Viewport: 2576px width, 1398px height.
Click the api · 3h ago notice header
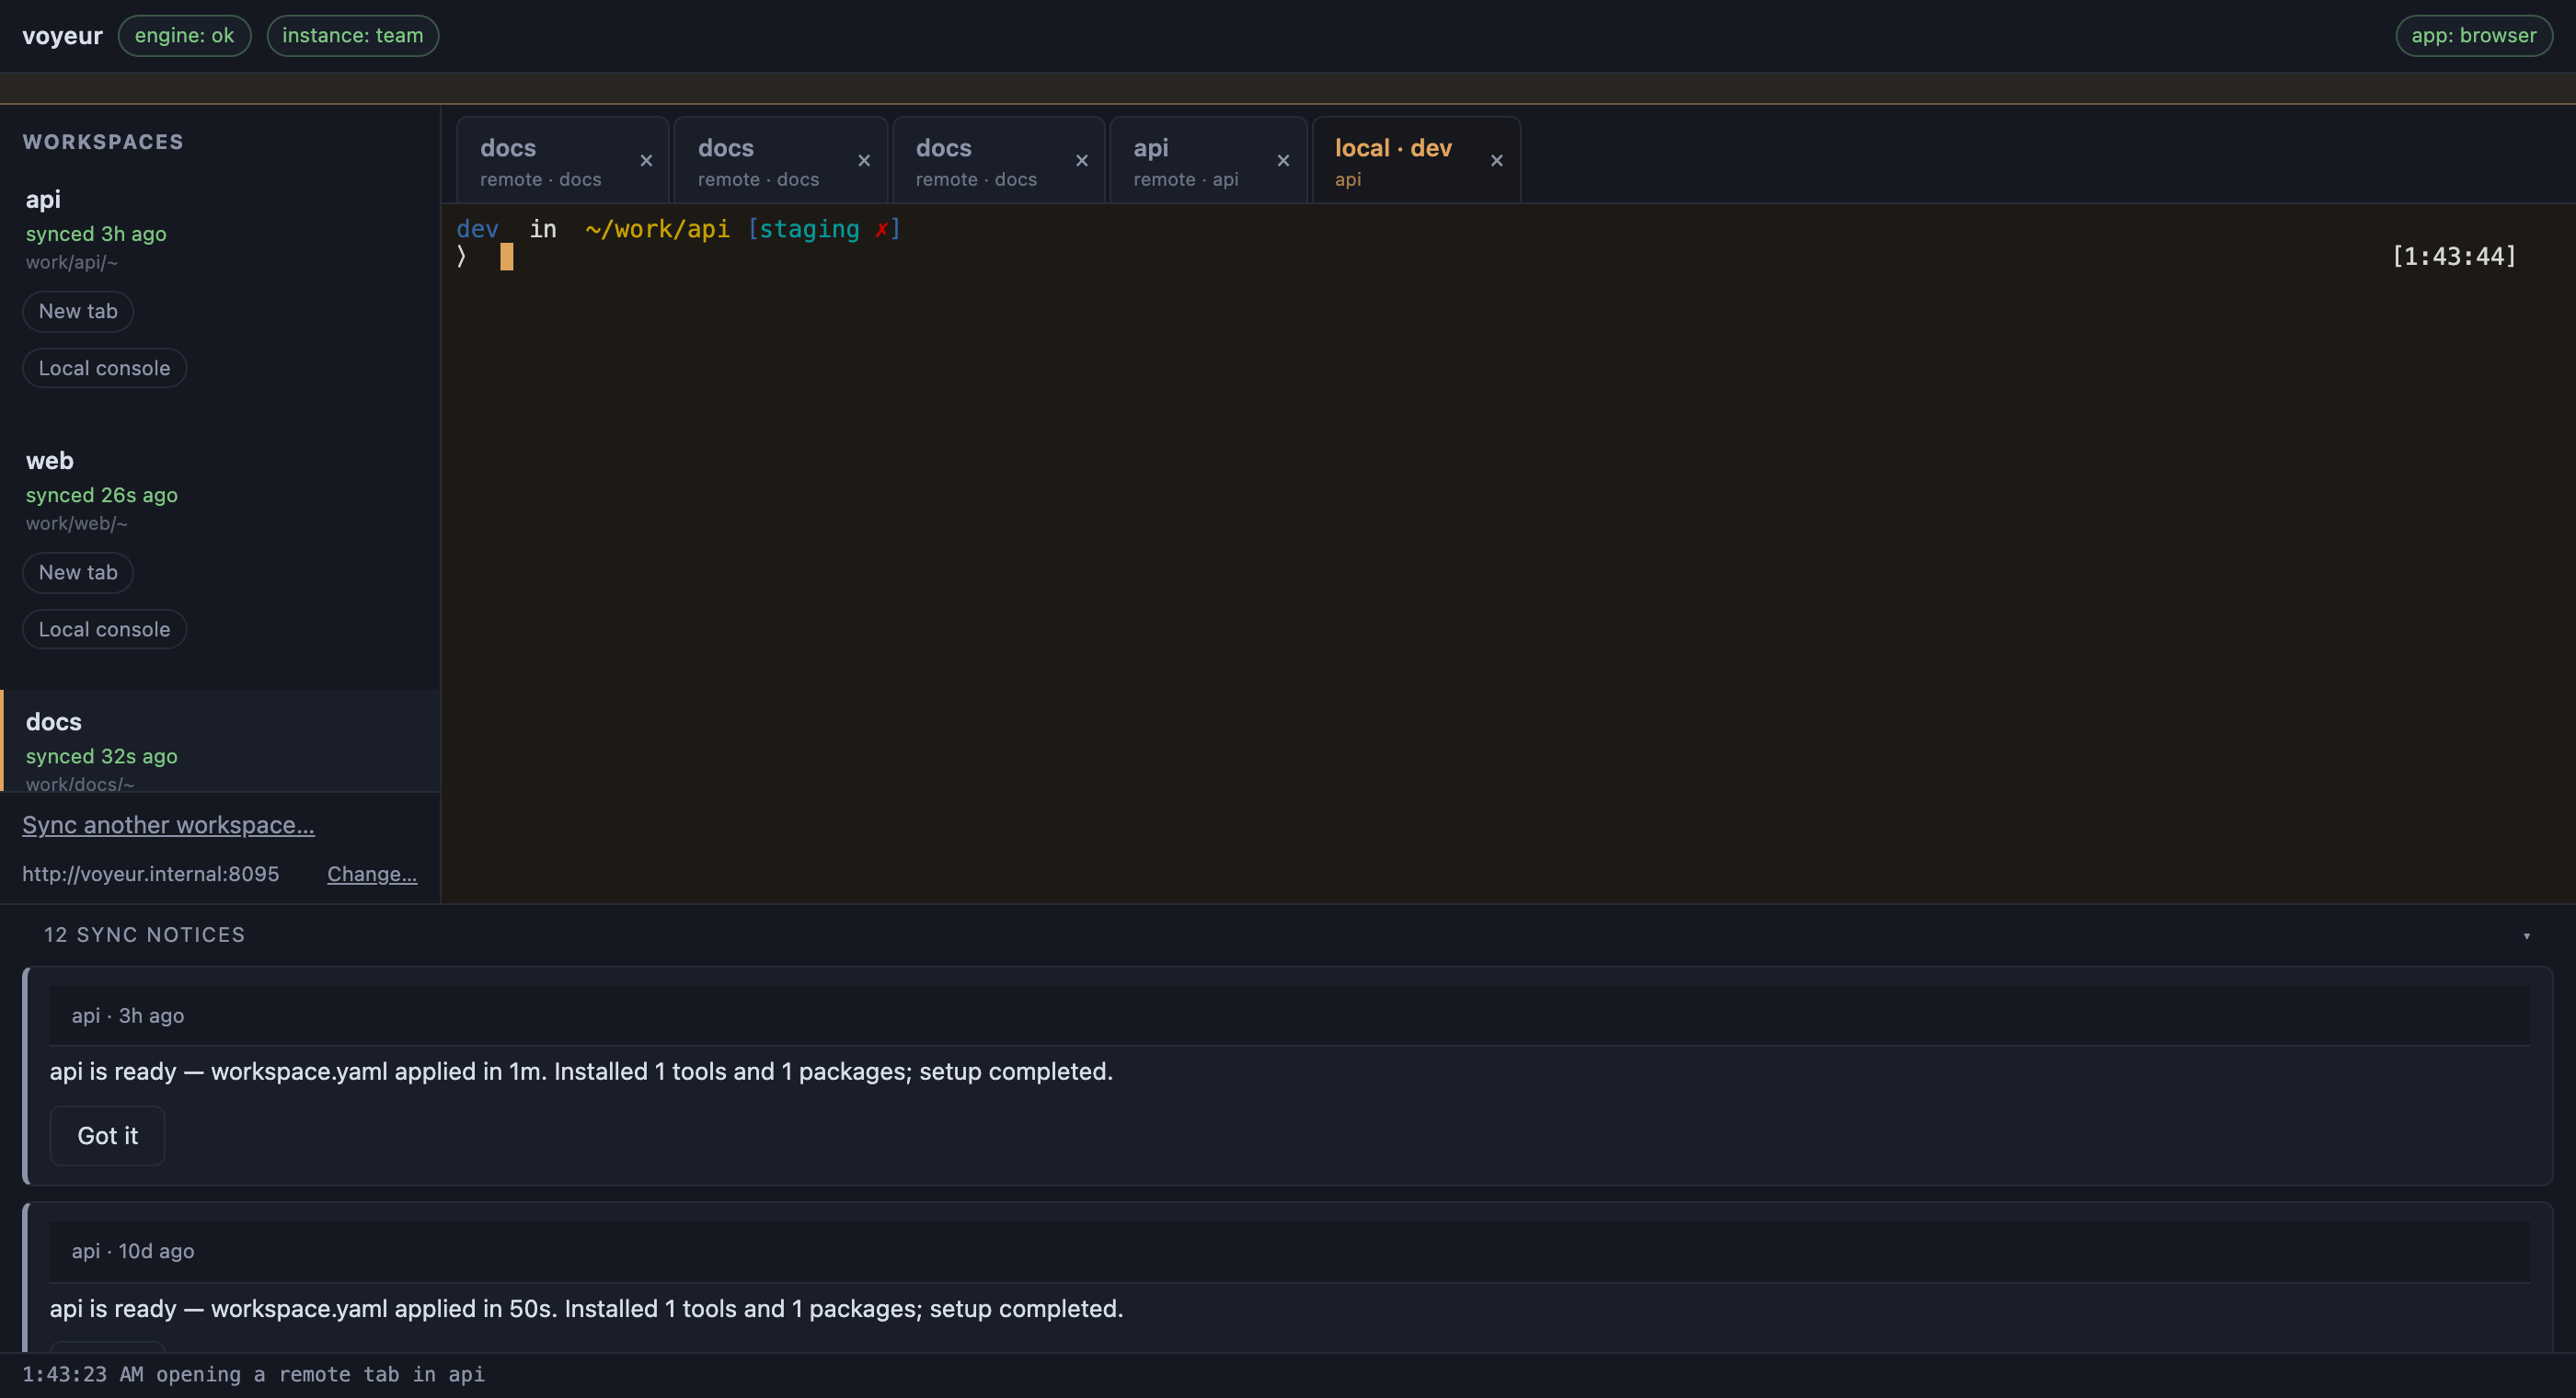pos(1289,1015)
